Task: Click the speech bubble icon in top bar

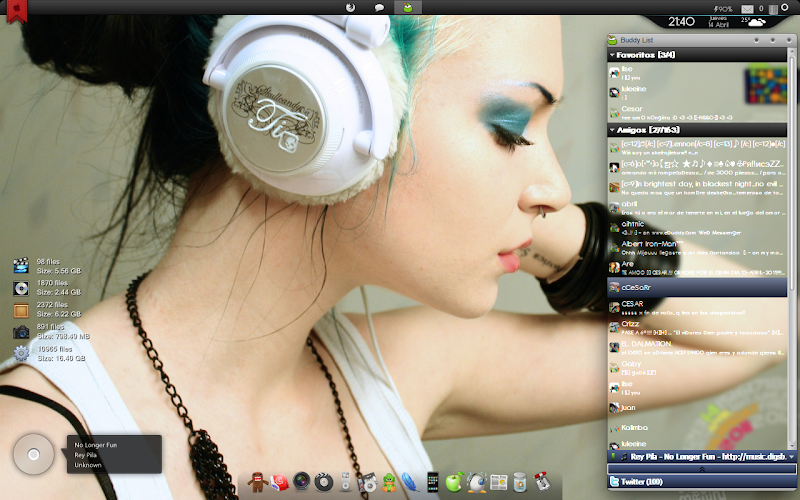Action: coord(379,8)
